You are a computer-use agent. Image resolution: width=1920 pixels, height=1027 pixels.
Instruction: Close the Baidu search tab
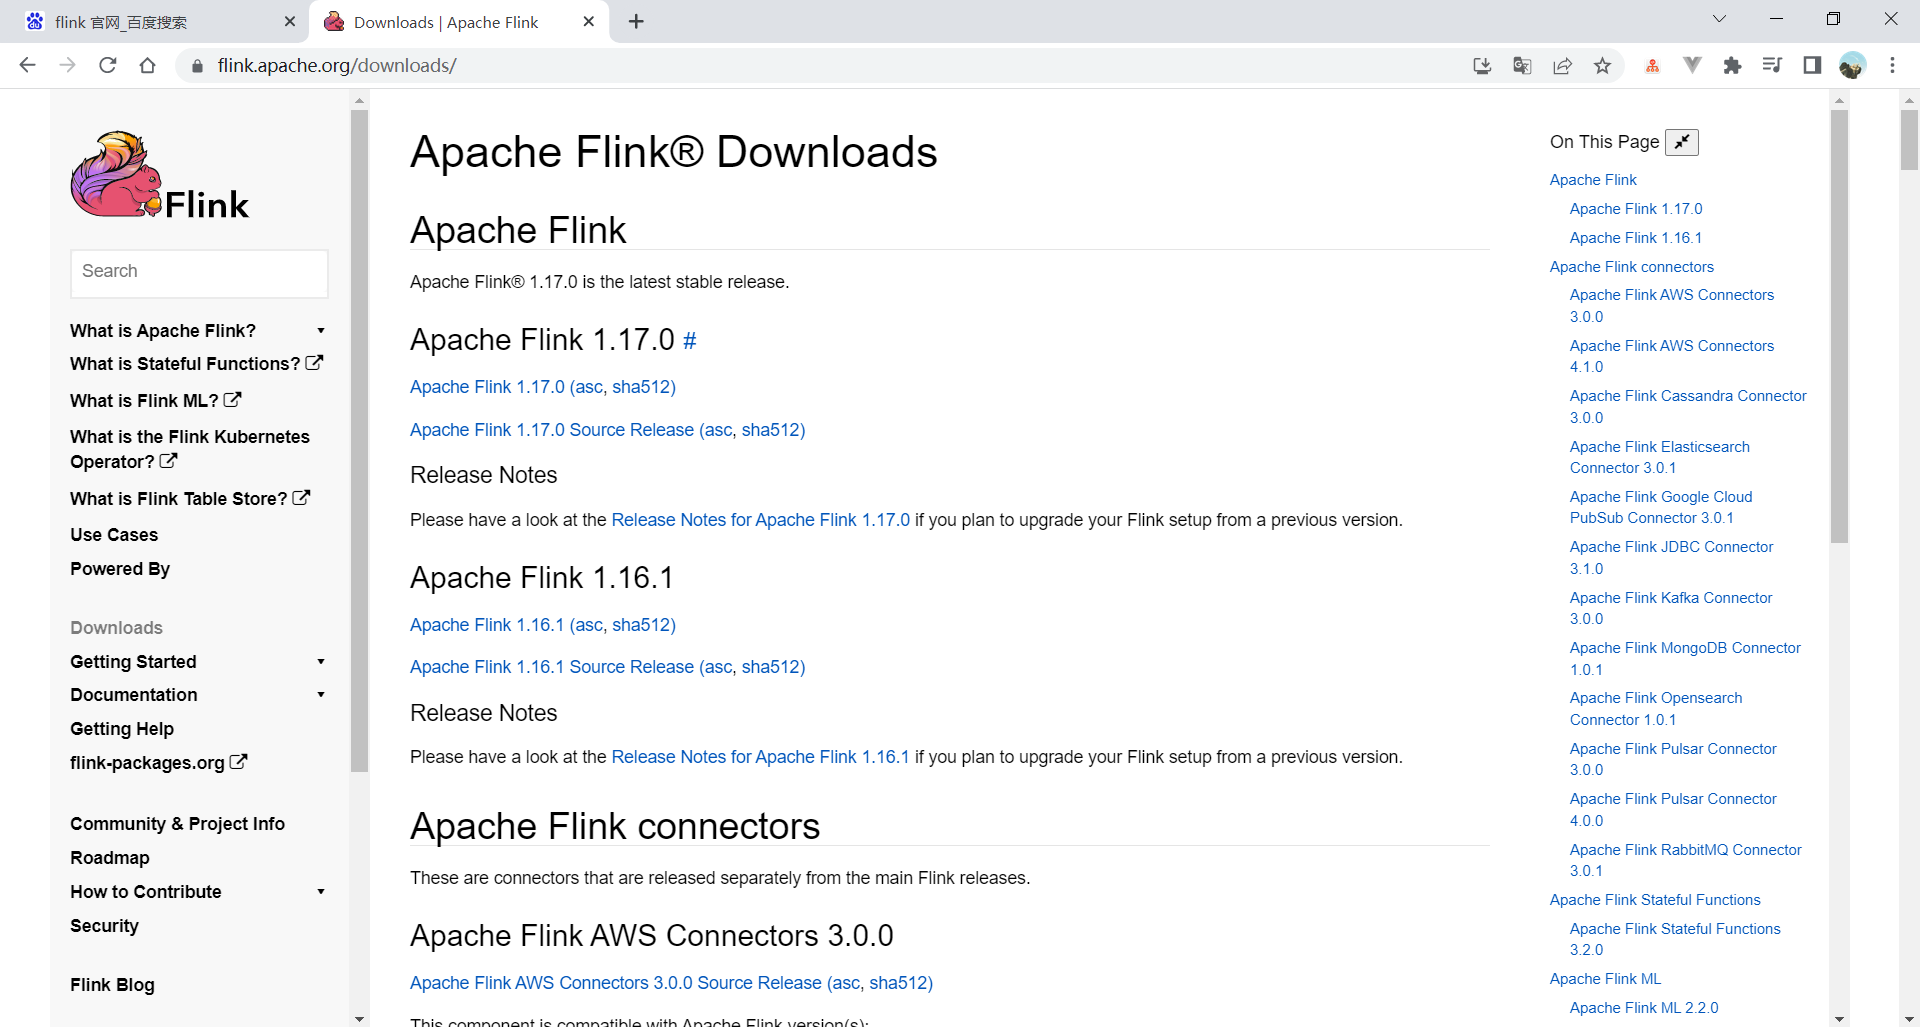point(290,21)
